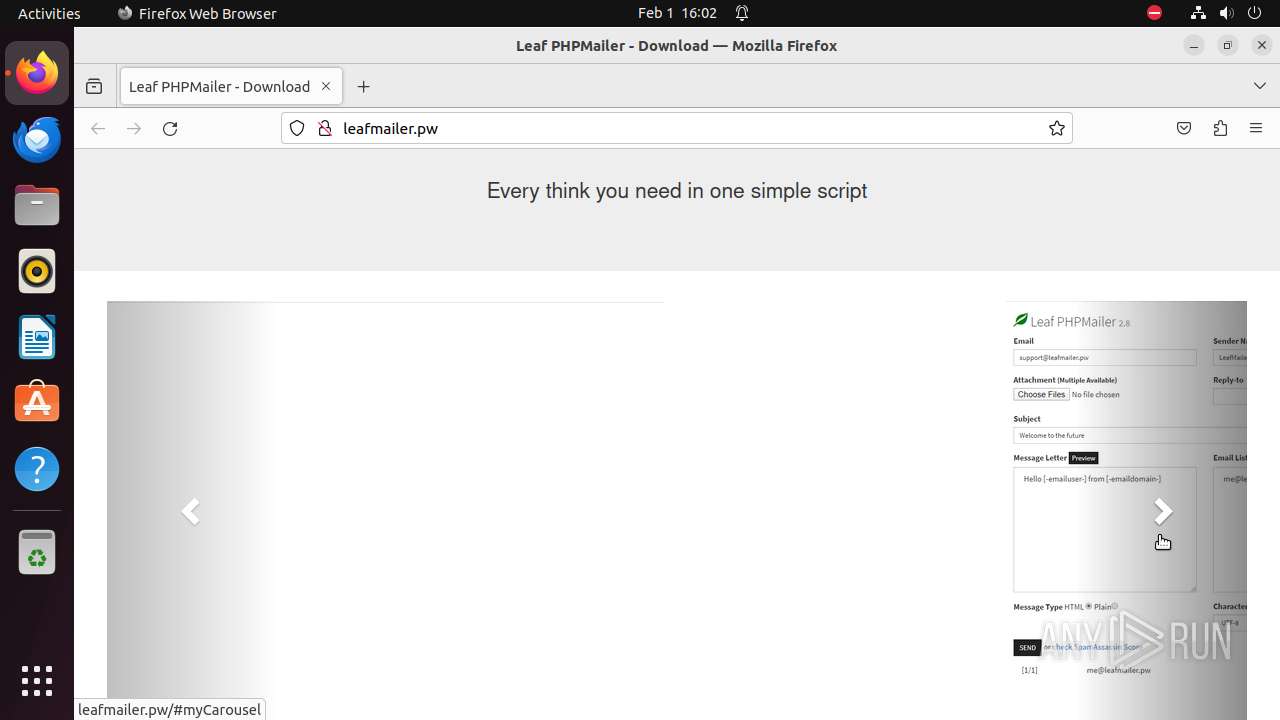The image size is (1280, 720).
Task: Click the Leaf PHPMailer screenshot slide
Action: point(1126,510)
